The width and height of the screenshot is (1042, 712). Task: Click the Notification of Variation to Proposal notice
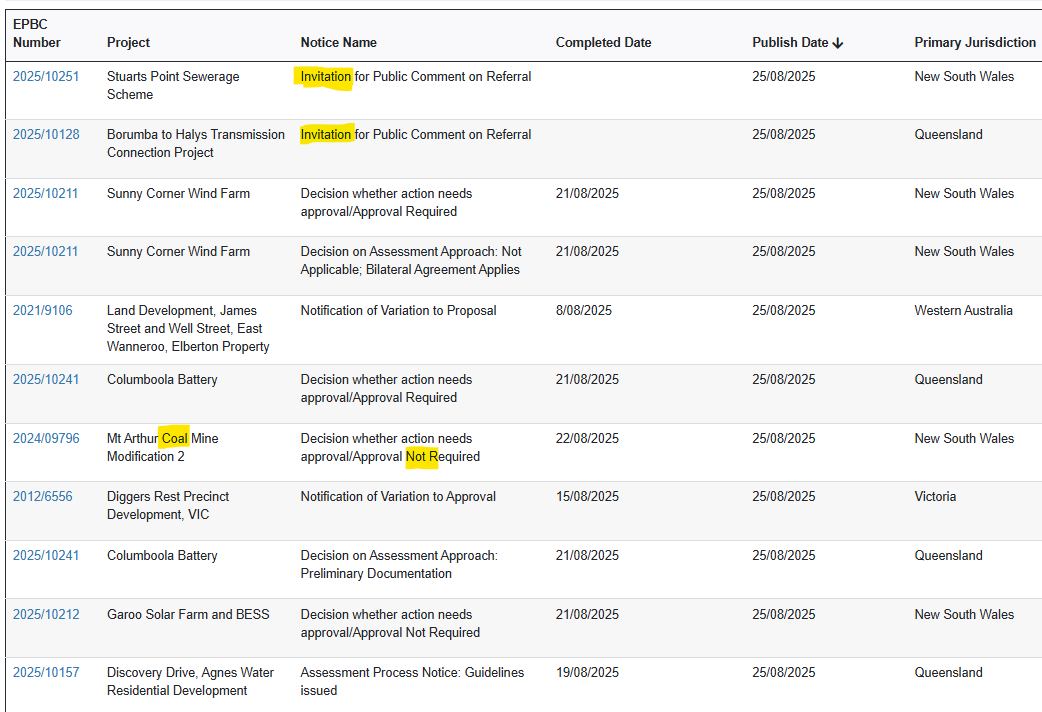pyautogui.click(x=399, y=310)
